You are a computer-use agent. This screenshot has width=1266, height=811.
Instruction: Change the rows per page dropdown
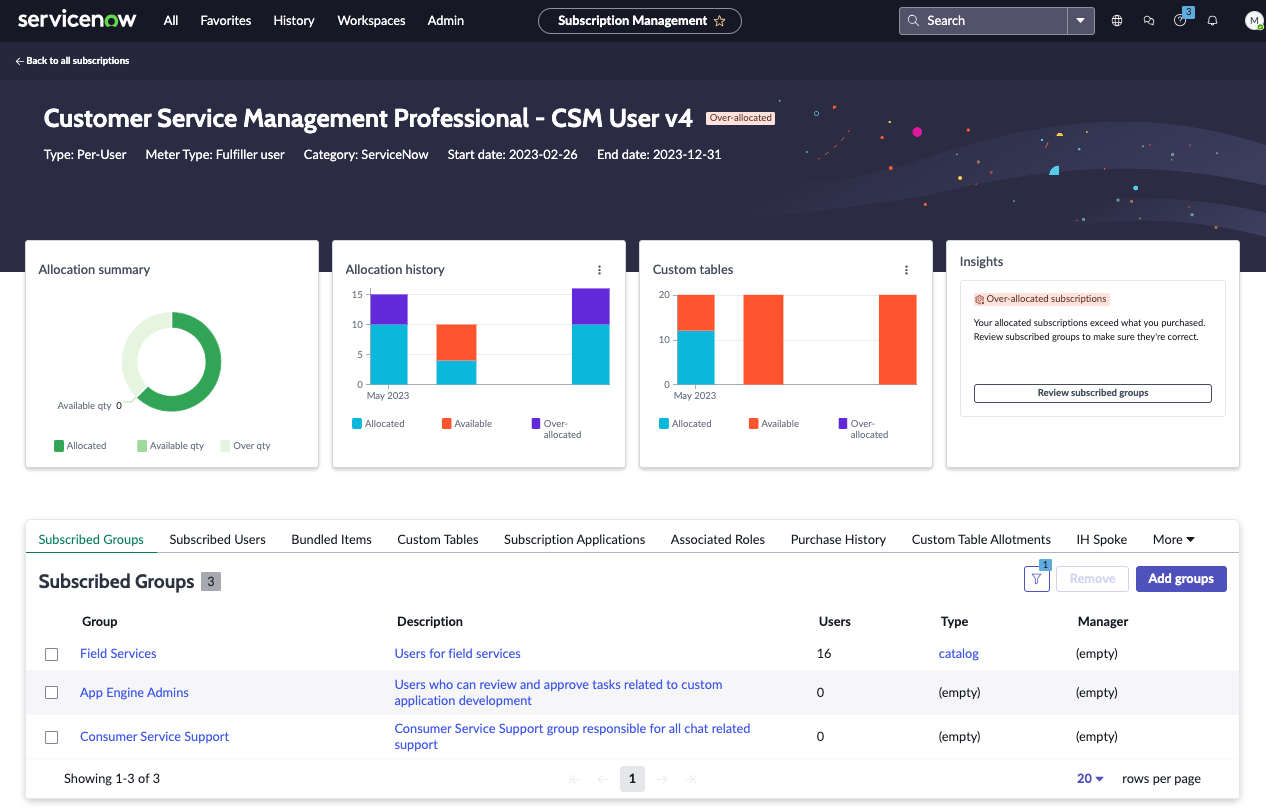[1090, 779]
